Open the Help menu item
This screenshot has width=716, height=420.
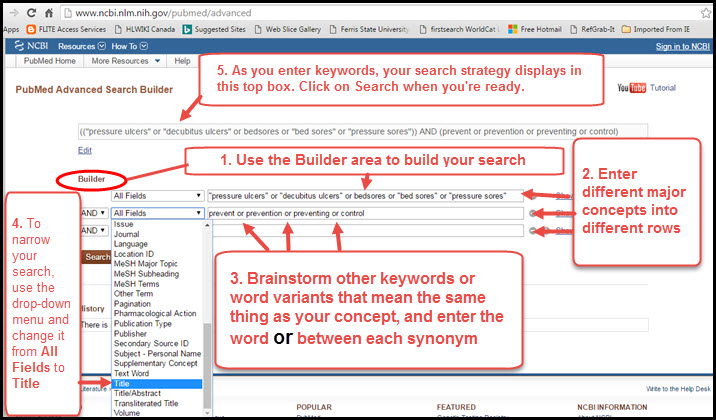(182, 61)
